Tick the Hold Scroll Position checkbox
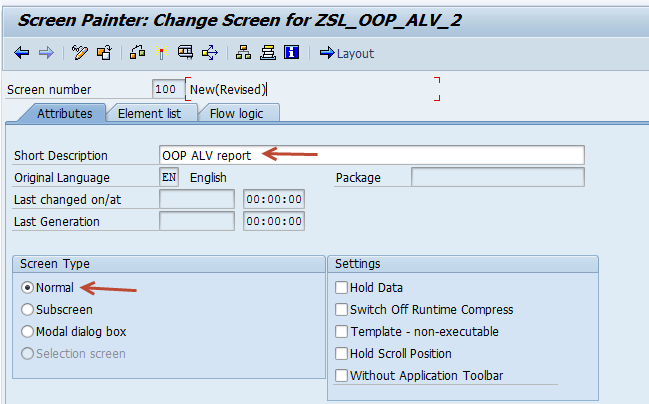 [342, 354]
